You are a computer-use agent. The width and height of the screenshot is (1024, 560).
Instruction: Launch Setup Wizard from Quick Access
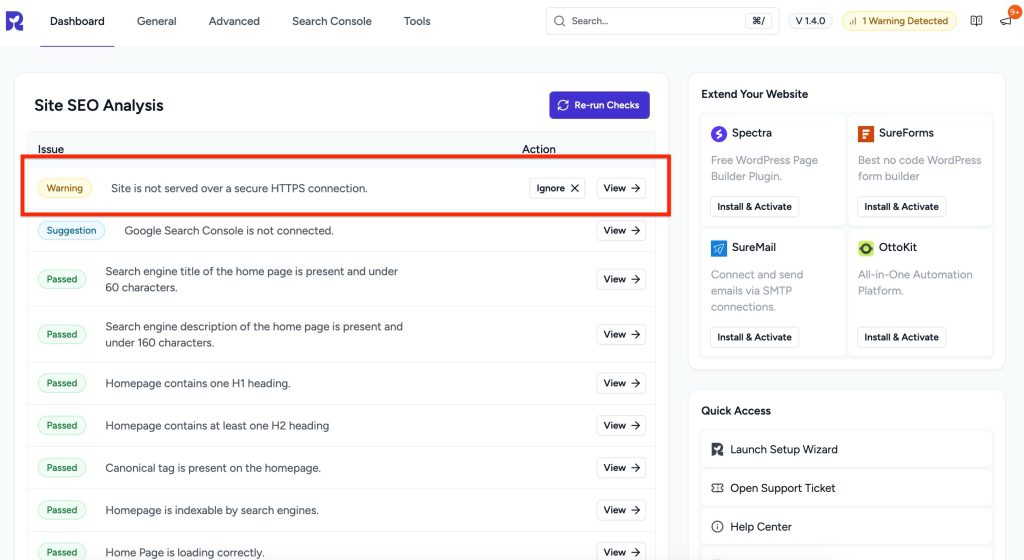coord(783,450)
